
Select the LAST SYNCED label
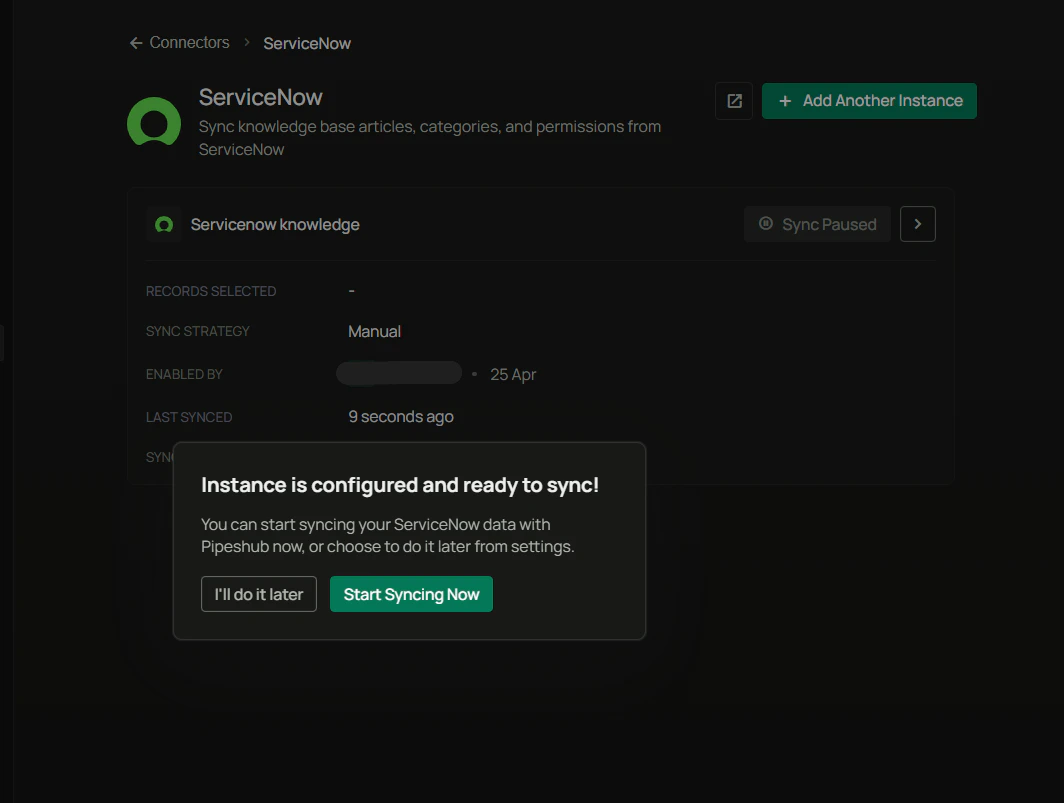point(189,417)
